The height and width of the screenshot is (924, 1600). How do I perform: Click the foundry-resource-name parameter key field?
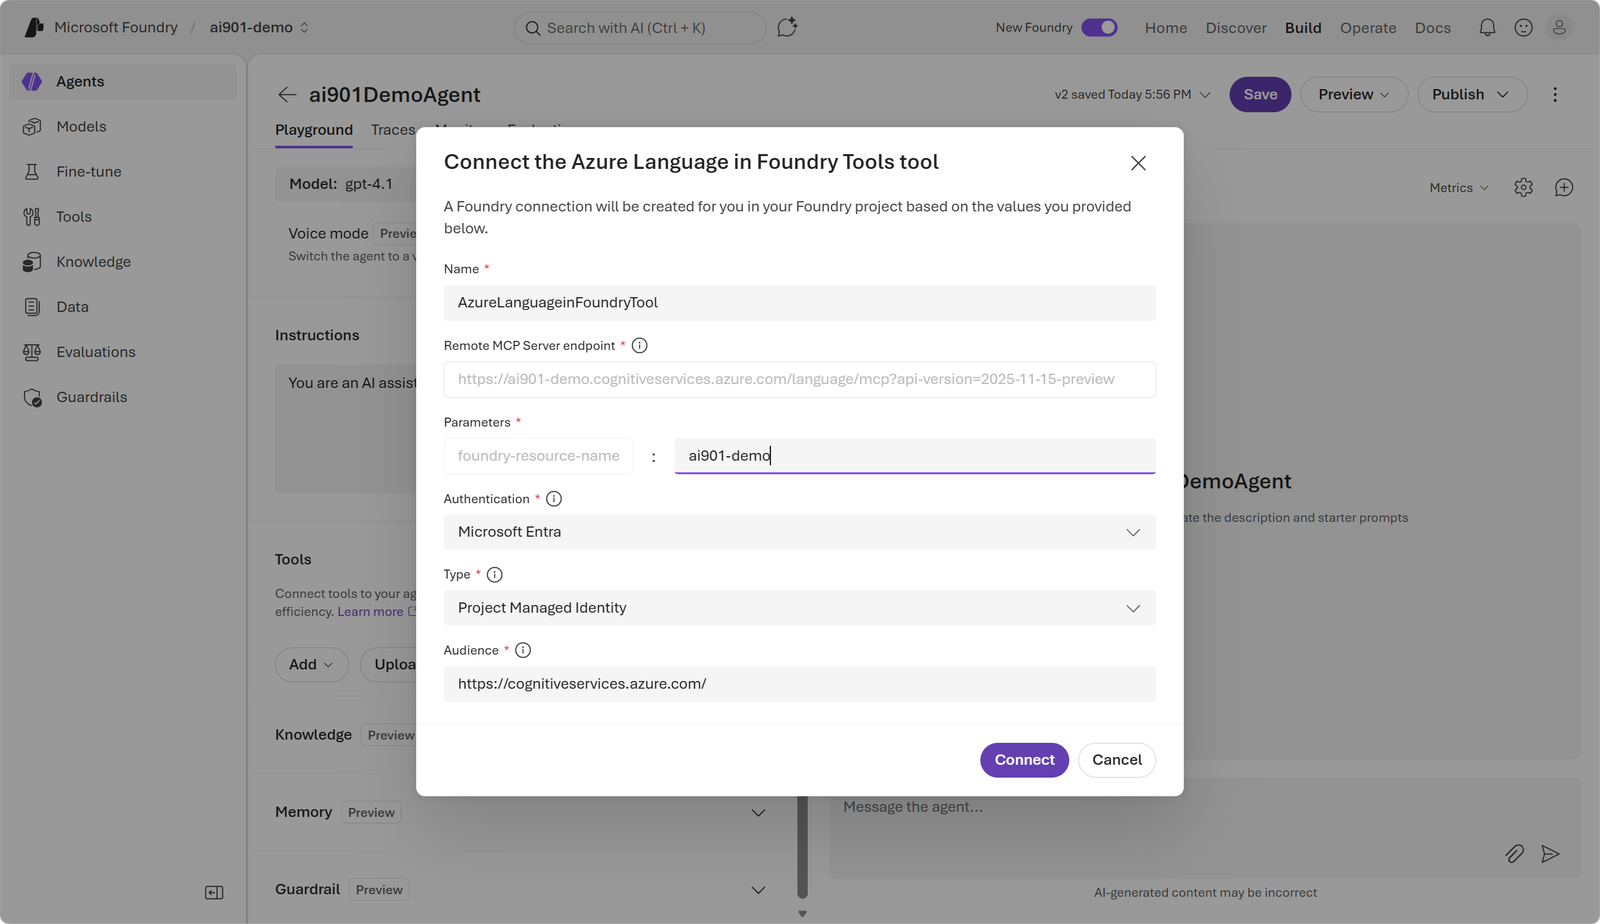pos(538,456)
